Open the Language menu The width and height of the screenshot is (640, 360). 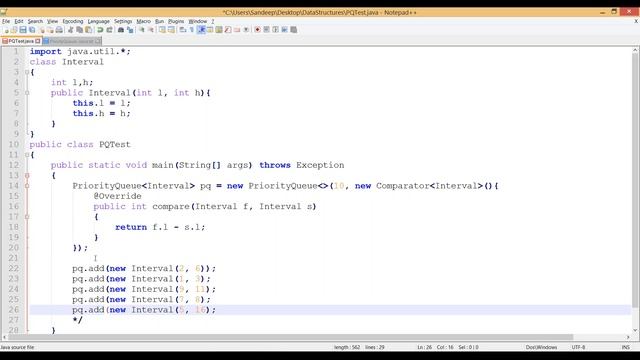pyautogui.click(x=98, y=21)
